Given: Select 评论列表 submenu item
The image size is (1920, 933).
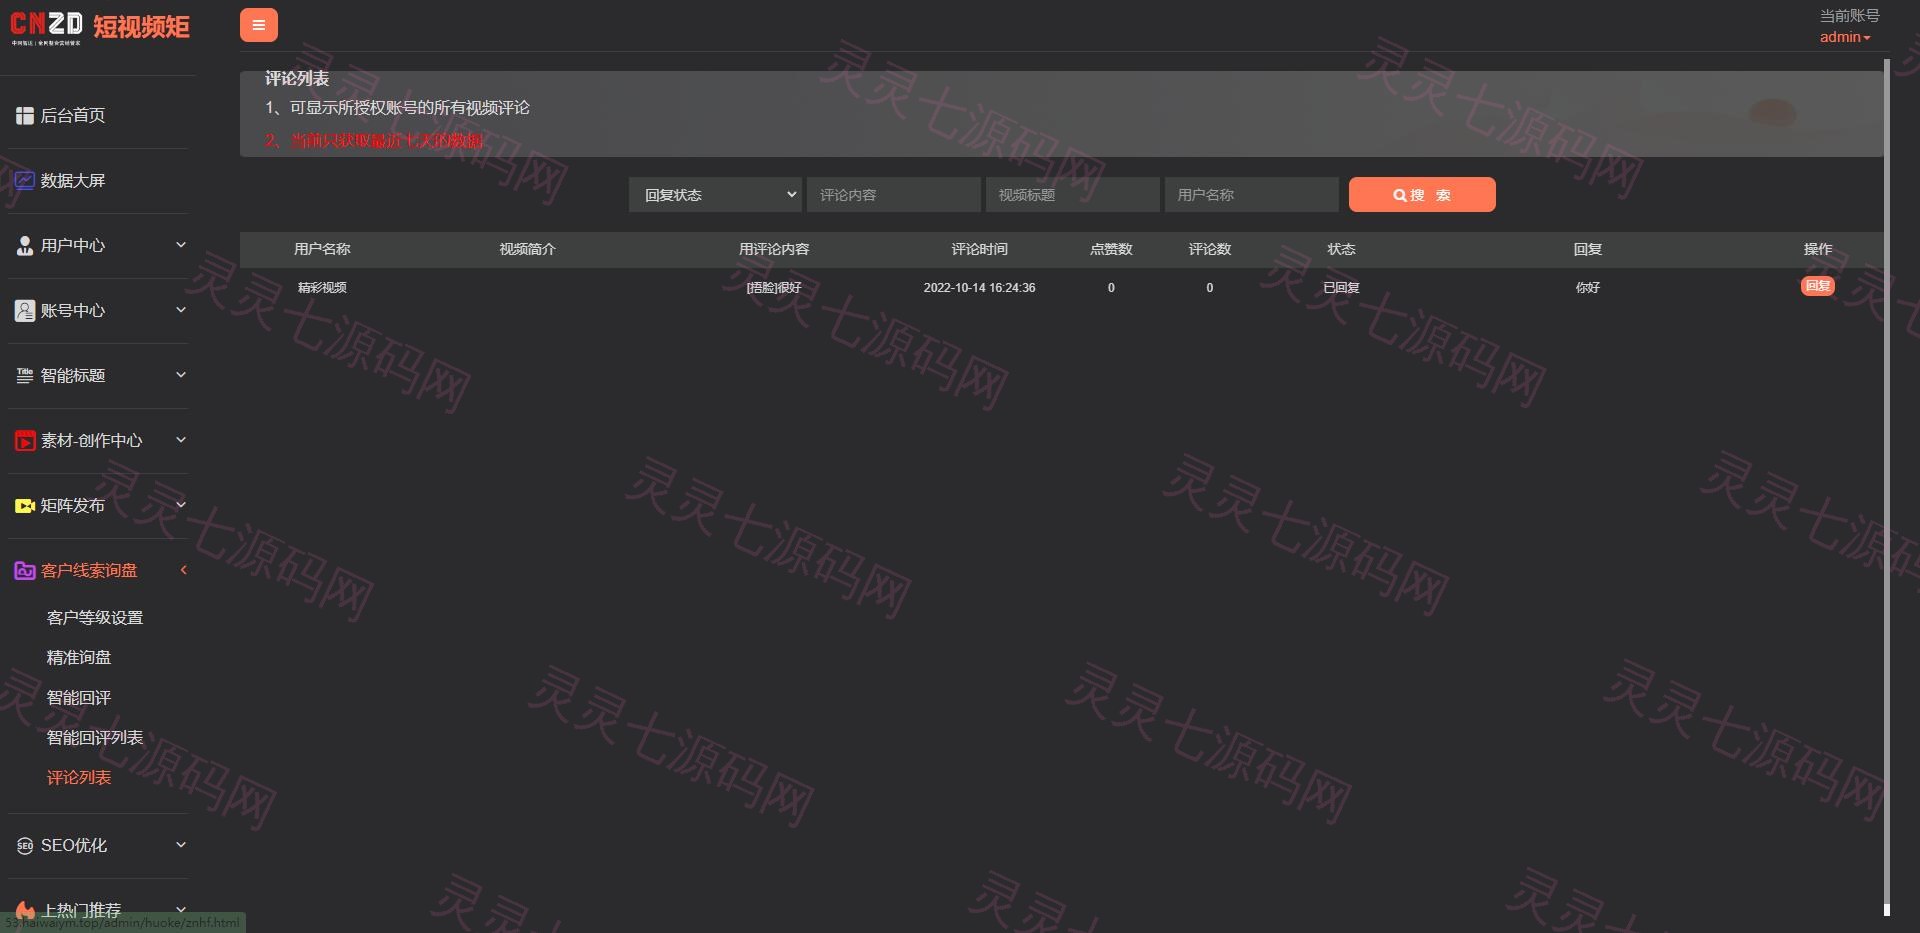Looking at the screenshot, I should [79, 778].
